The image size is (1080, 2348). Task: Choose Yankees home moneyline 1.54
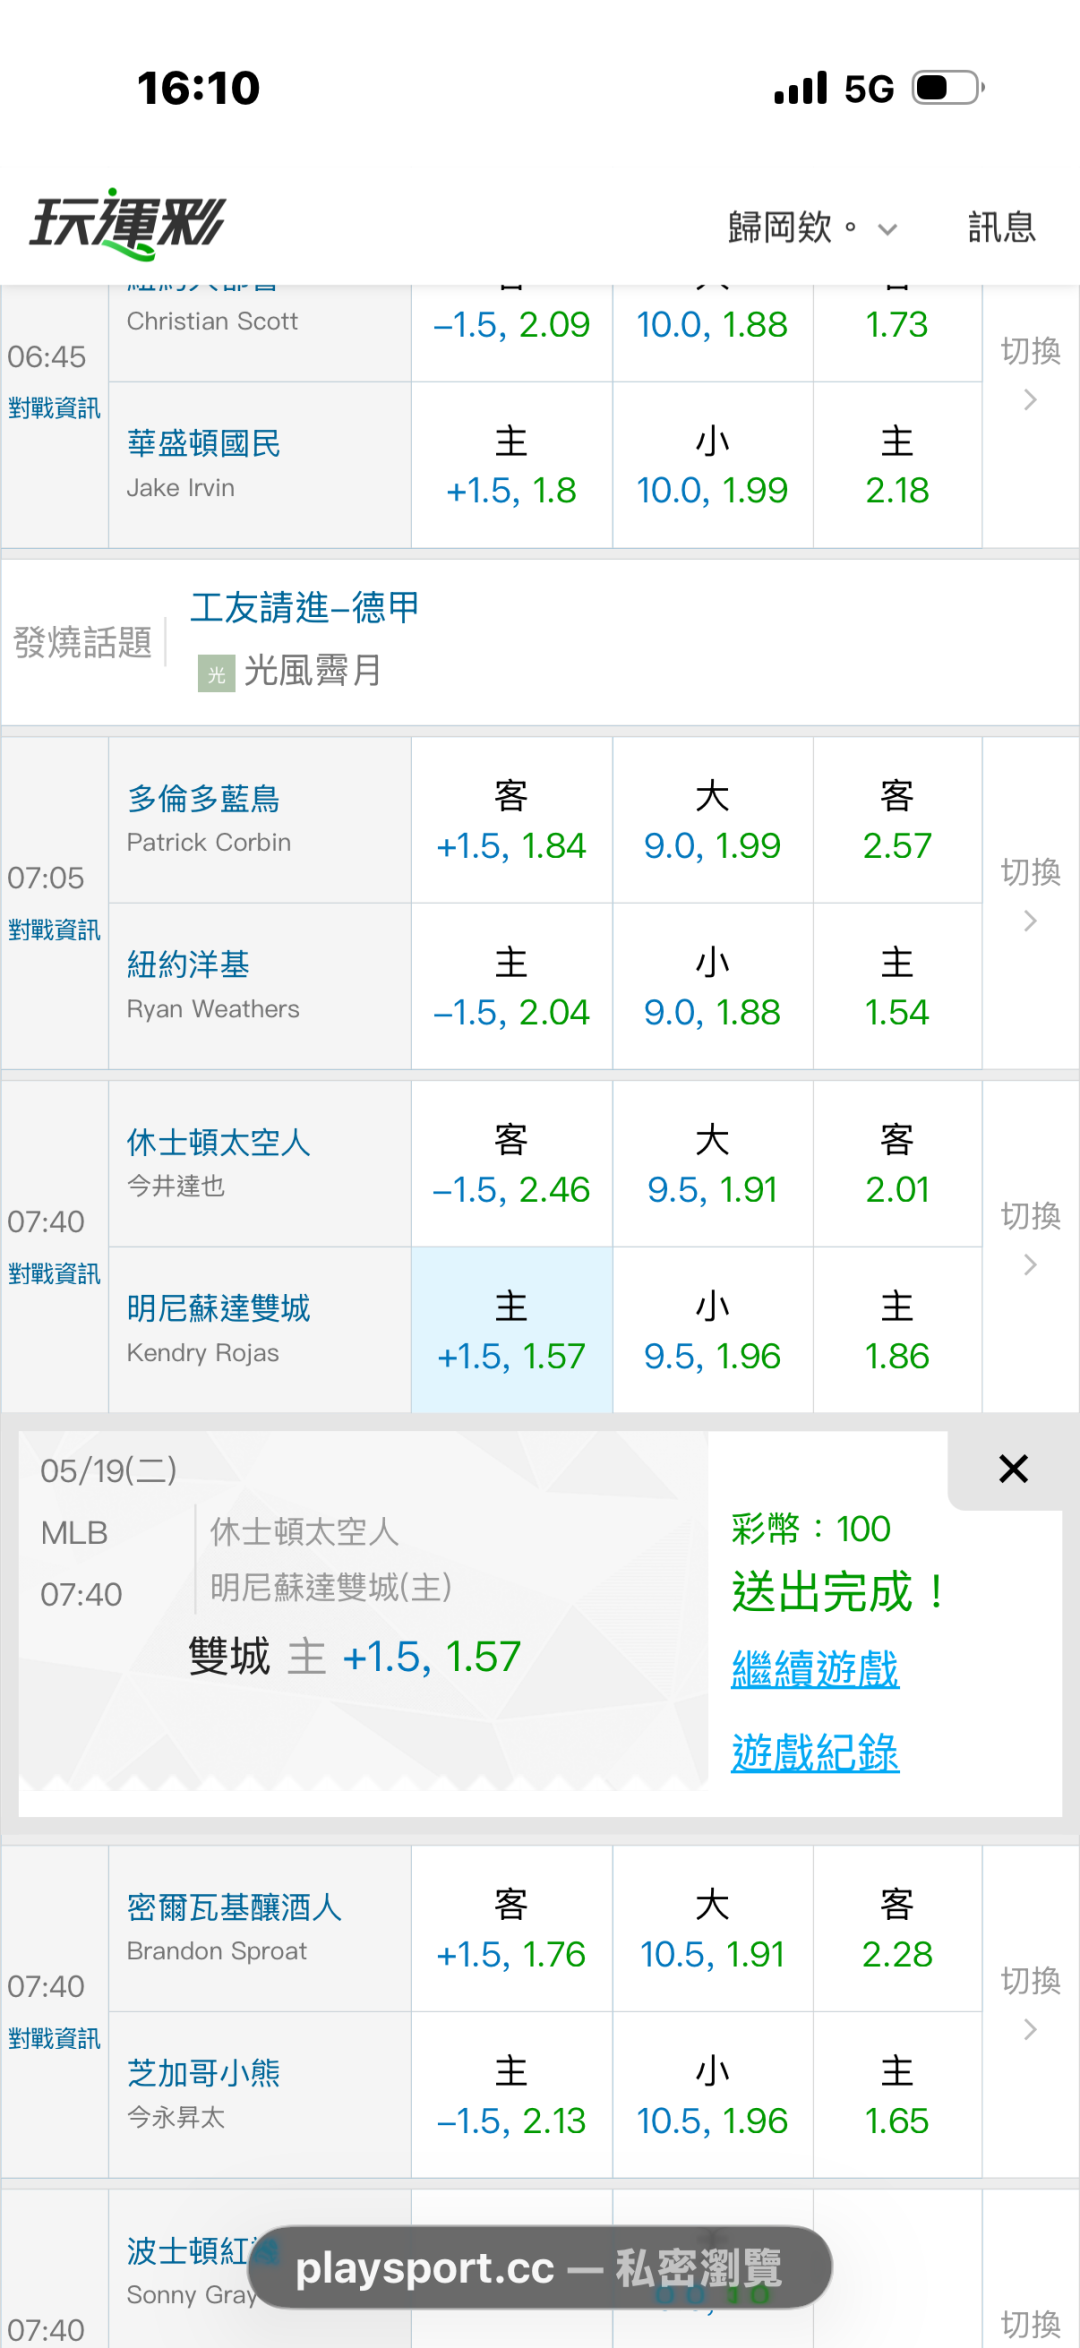(897, 987)
